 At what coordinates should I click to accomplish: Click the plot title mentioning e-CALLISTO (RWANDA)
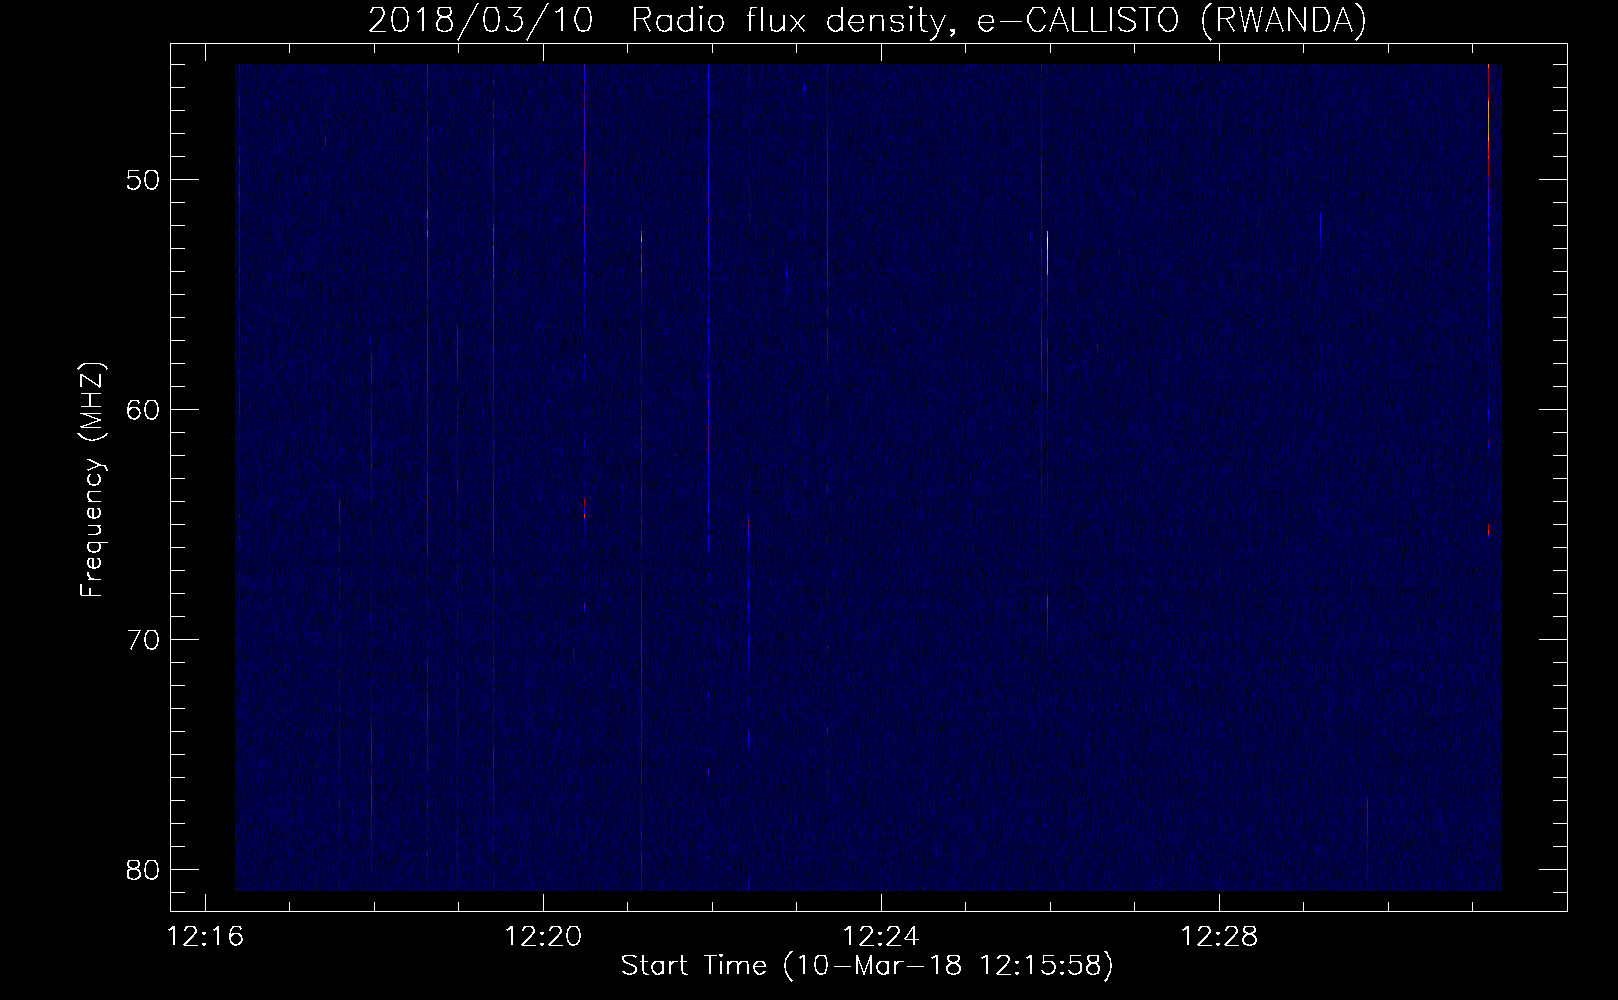pos(867,20)
